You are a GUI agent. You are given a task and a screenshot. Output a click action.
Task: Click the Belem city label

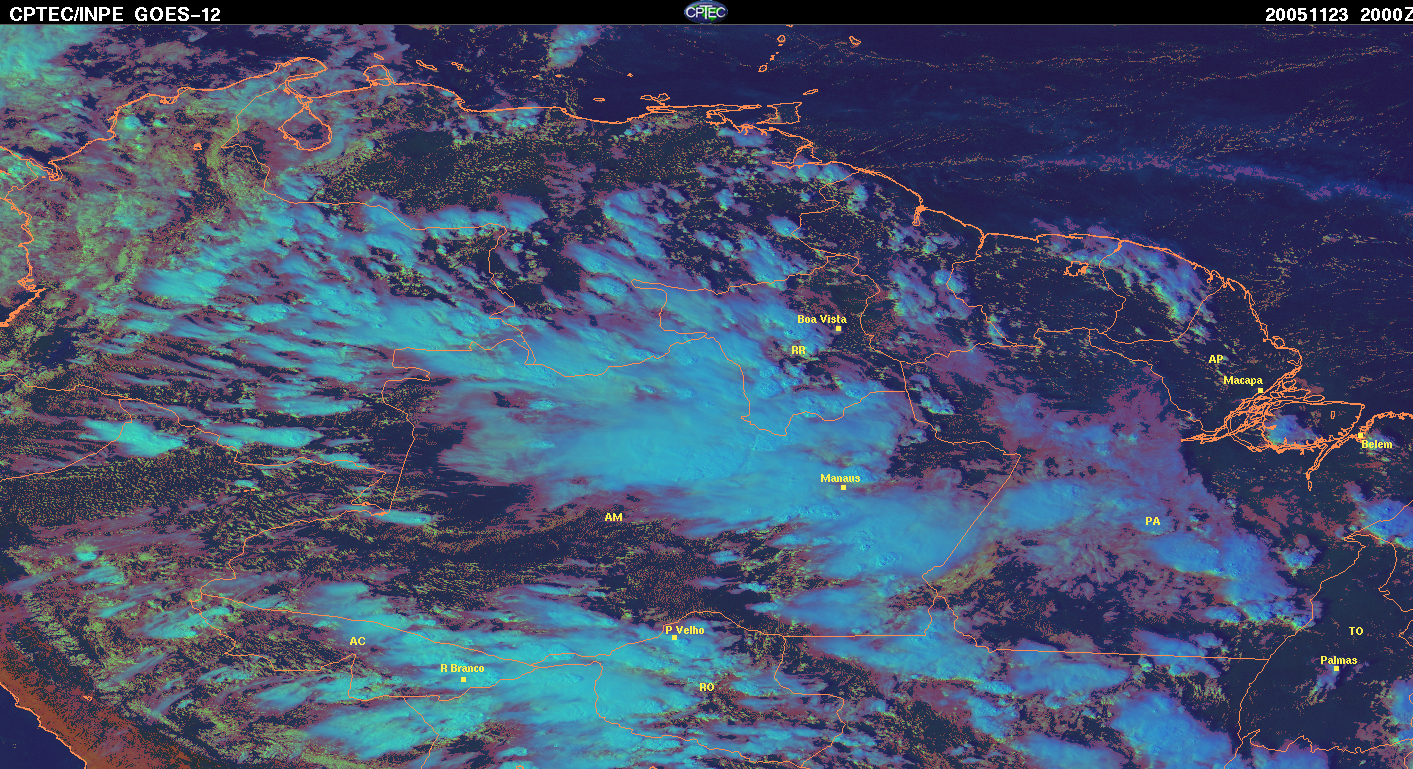coord(1376,444)
